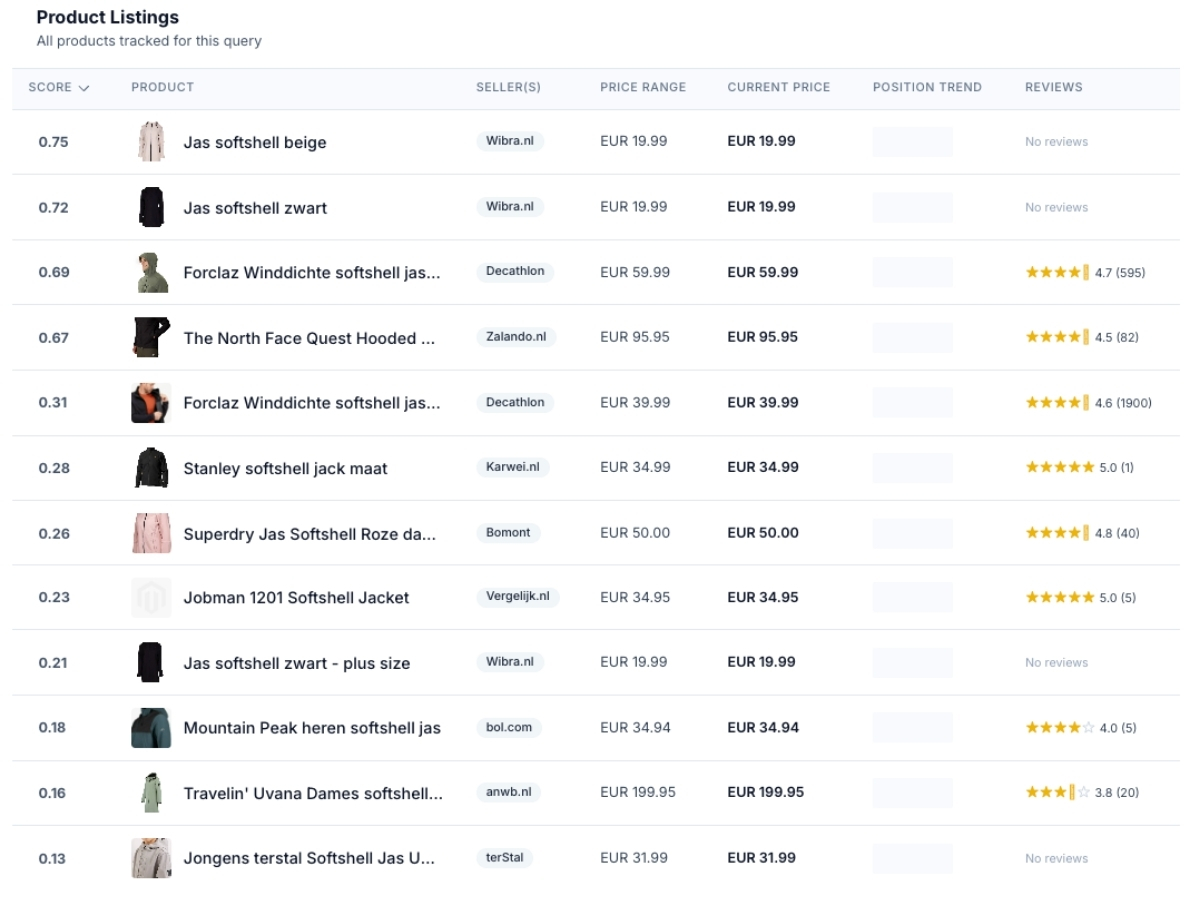This screenshot has width=1200, height=906.
Task: Click the beige softshell jacket thumbnail
Action: pyautogui.click(x=151, y=142)
